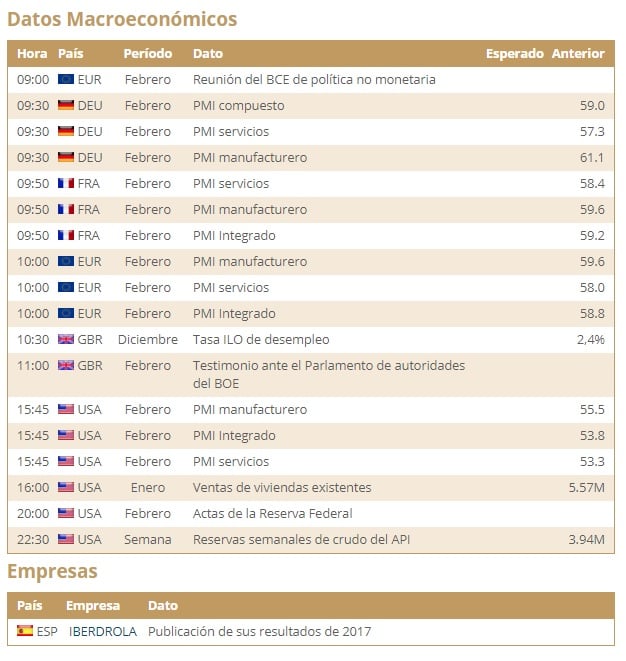Screen dimensions: 626x661
Task: Click the Anterior column header
Action: tap(578, 53)
